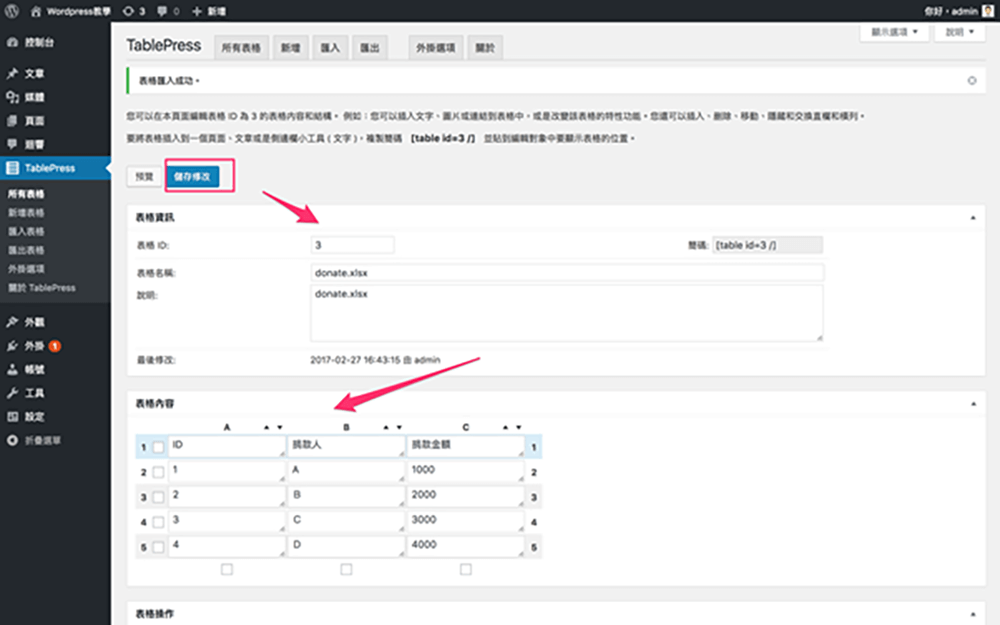Sort column A ascending with up arrow
The width and height of the screenshot is (1000, 625).
point(267,427)
